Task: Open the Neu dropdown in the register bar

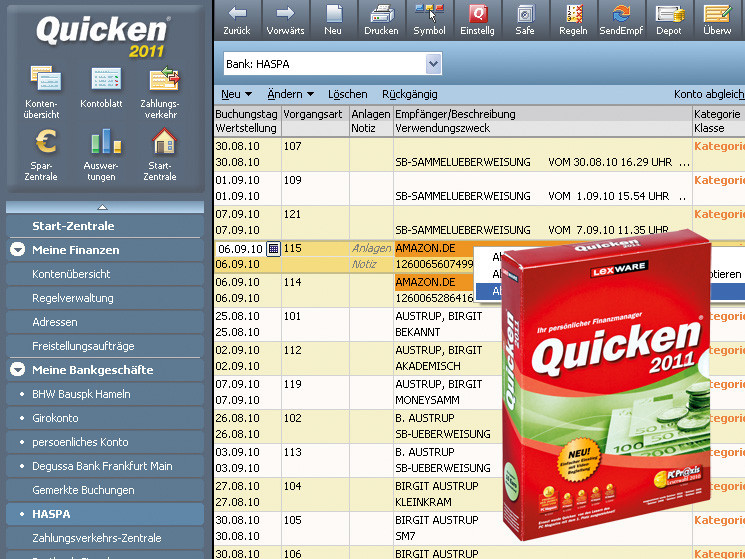Action: [236, 94]
